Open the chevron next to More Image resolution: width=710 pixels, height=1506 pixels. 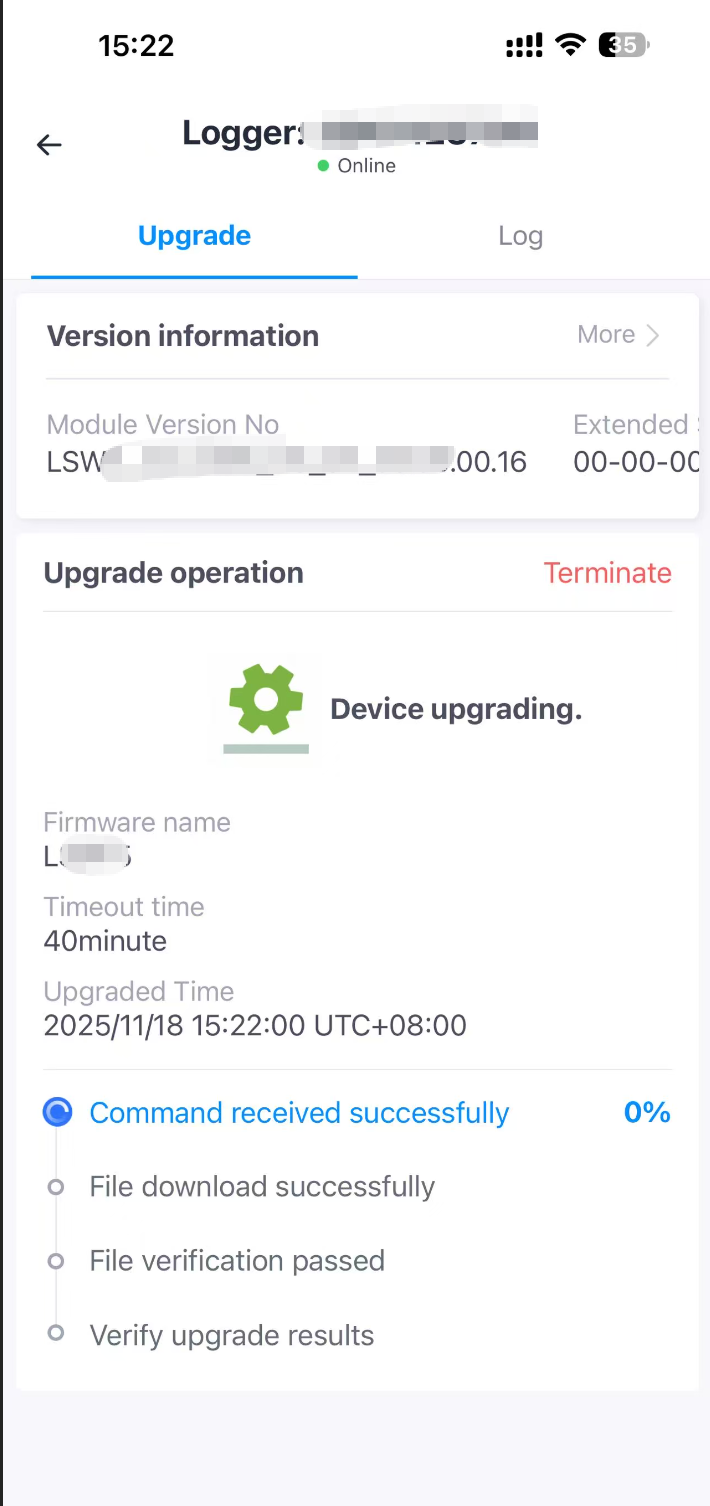(653, 335)
